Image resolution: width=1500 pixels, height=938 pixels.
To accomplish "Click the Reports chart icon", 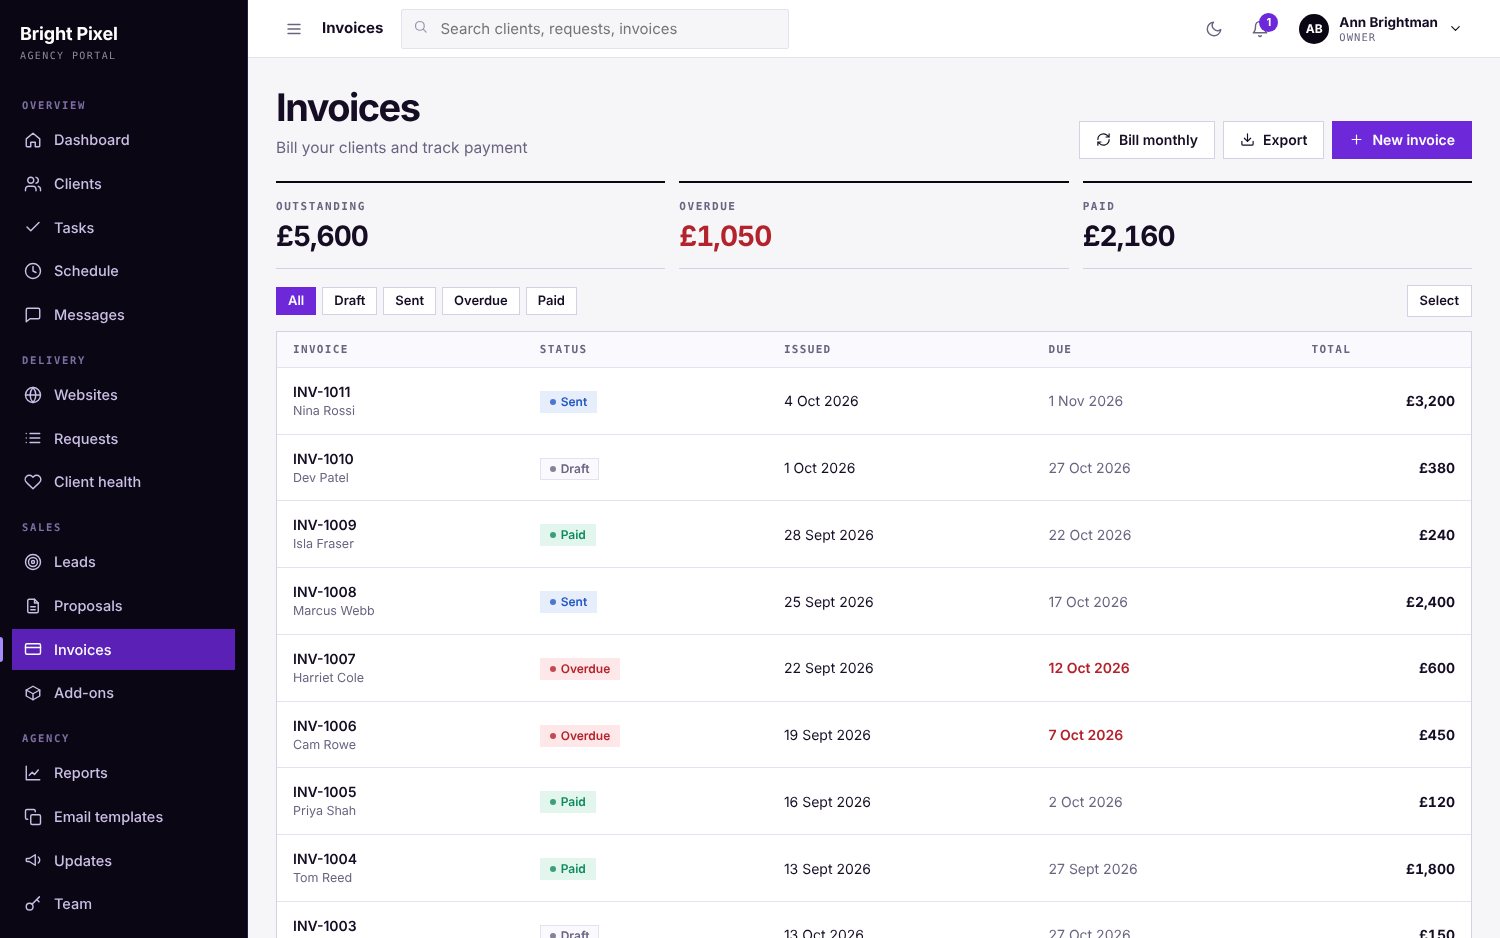I will [x=33, y=773].
